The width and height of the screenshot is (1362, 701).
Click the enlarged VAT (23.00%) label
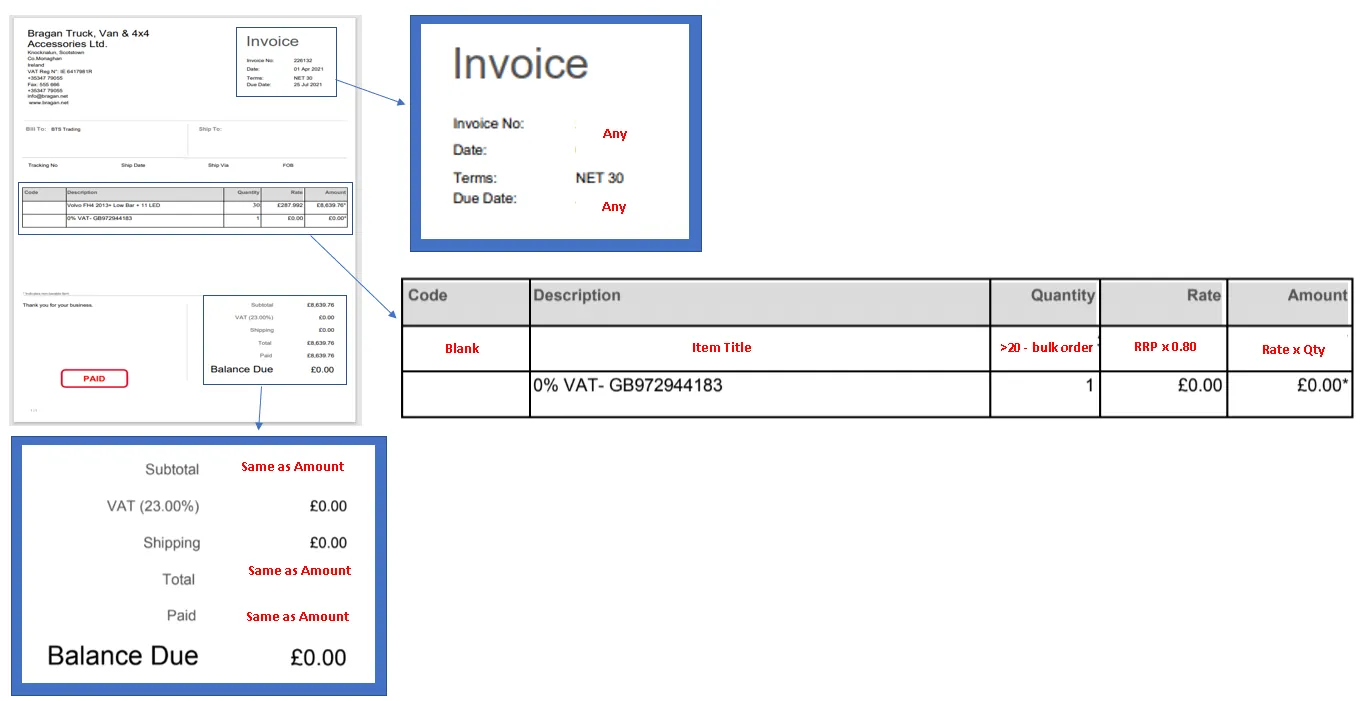(153, 506)
